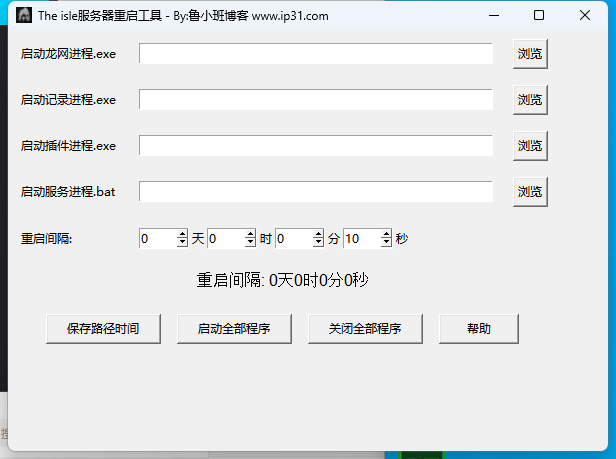Click the 启动记录进程.exe path input field
Viewport: 616px width, 459px height.
tap(316, 100)
